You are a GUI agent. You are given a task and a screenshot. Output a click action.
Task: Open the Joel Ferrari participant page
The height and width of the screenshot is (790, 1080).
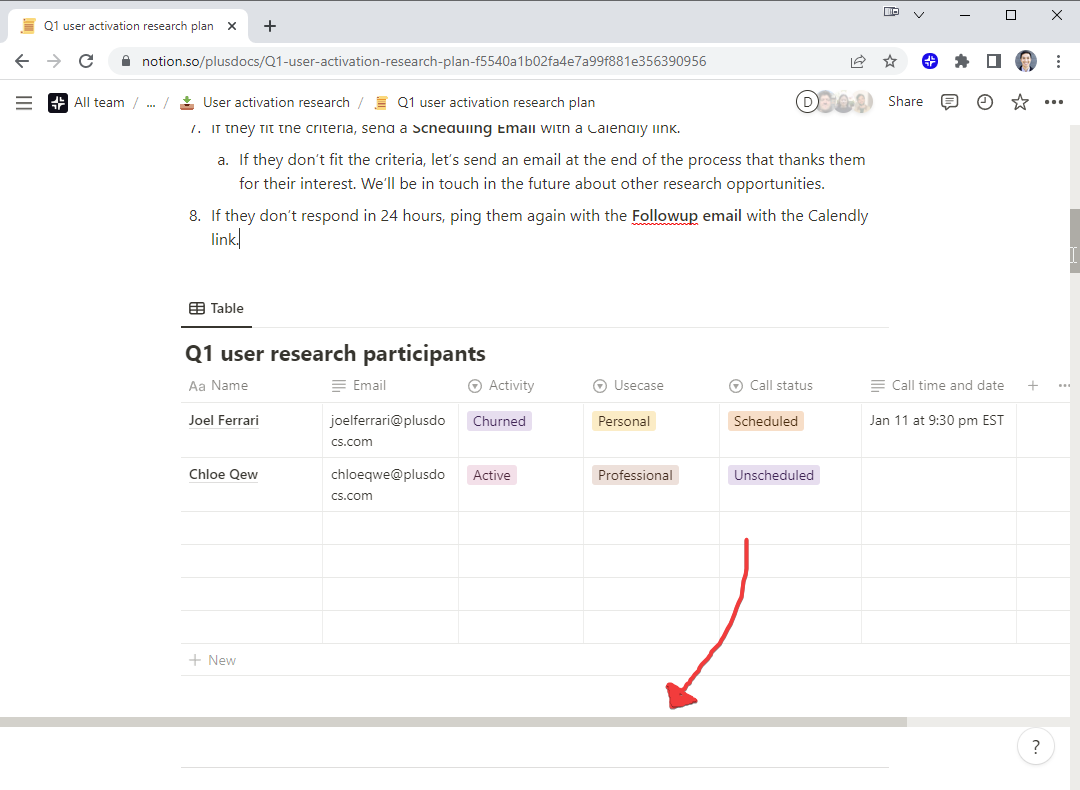[x=224, y=421]
